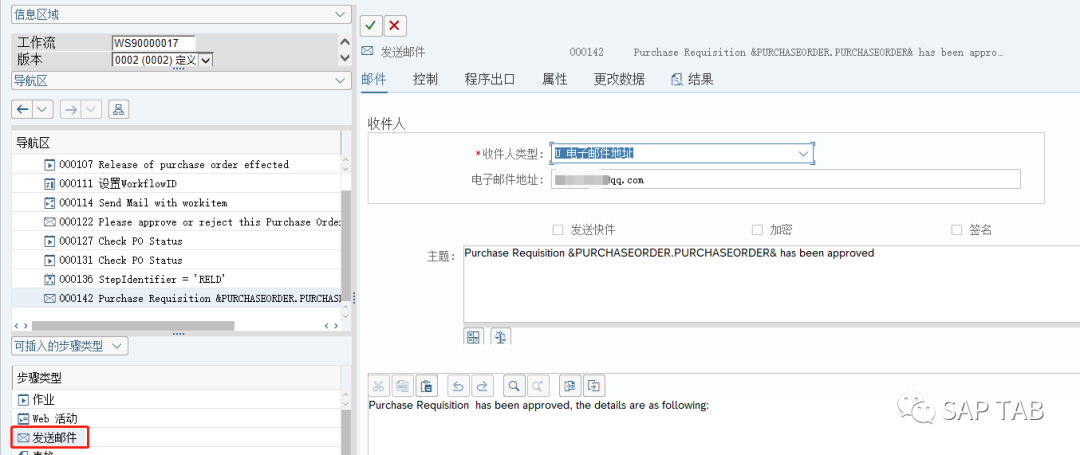1080x455 pixels.
Task: Open forward arrow history dropdown
Action: pos(92,109)
